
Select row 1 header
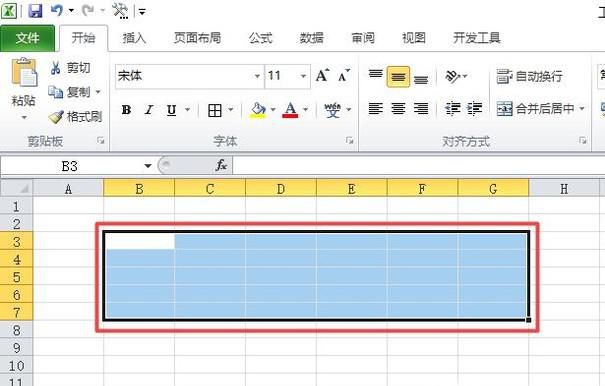pos(16,206)
